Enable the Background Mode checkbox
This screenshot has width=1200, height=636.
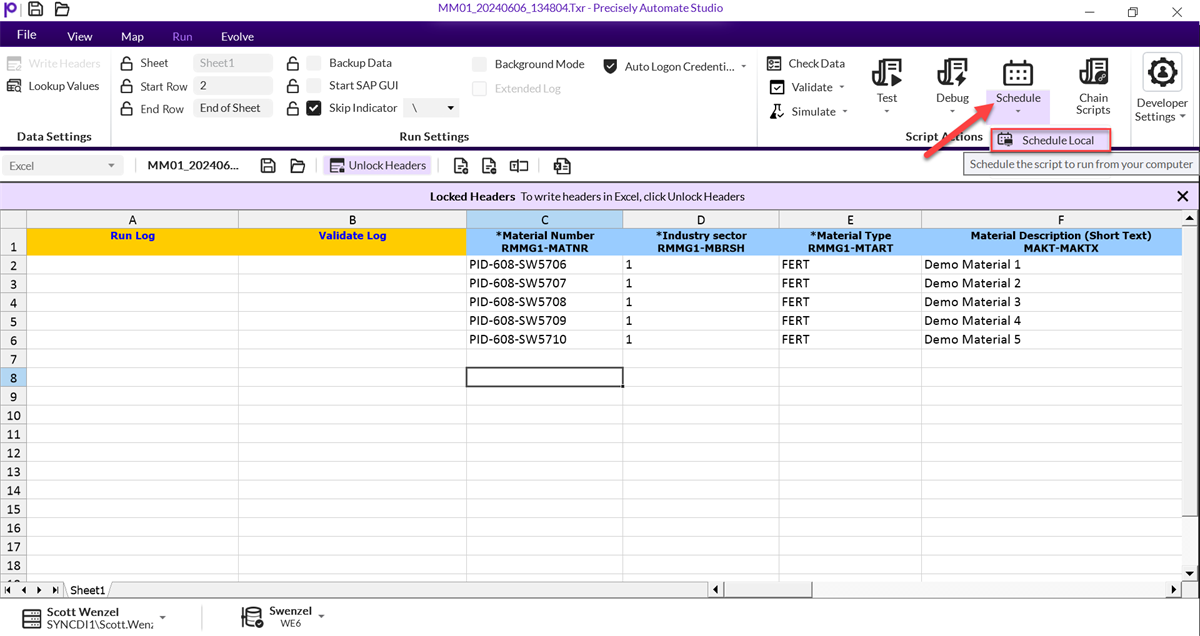pos(479,64)
